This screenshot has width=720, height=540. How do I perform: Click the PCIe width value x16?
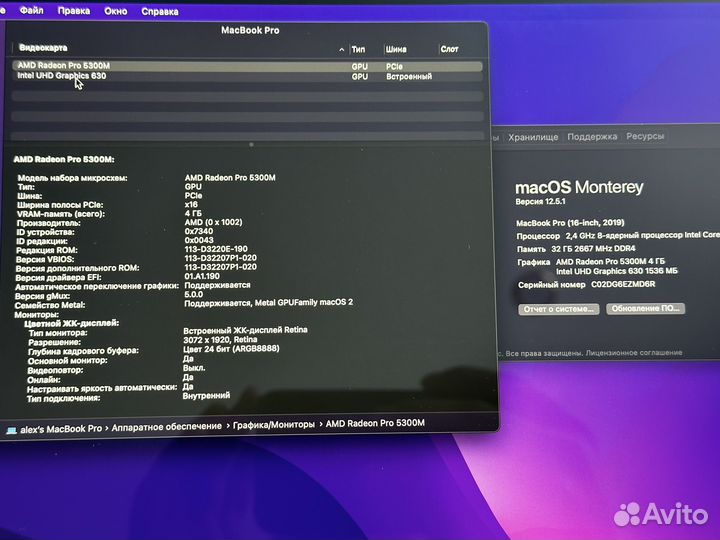point(191,204)
